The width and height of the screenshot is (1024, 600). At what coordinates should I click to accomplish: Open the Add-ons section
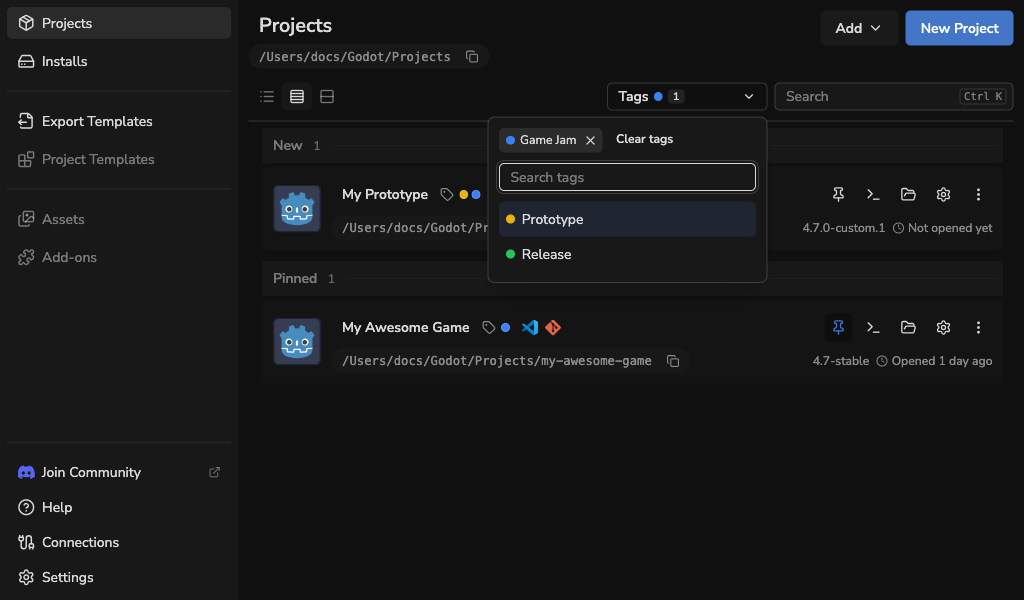118,257
